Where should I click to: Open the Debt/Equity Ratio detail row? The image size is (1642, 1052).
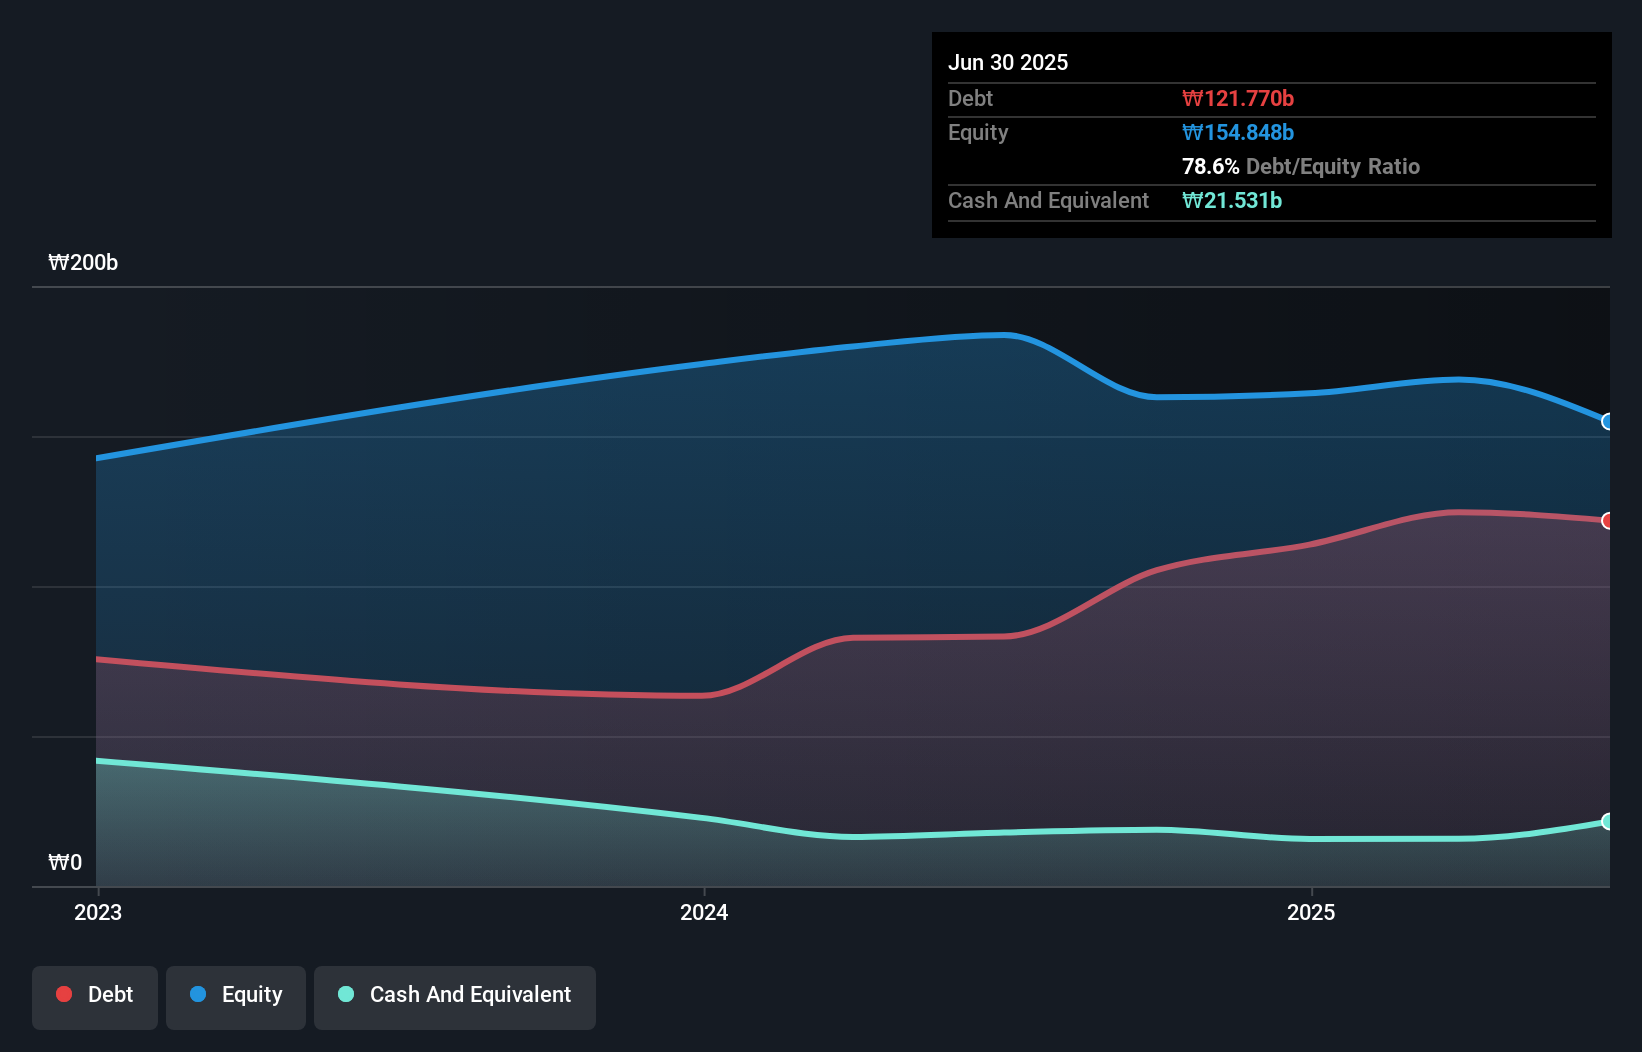1301,166
